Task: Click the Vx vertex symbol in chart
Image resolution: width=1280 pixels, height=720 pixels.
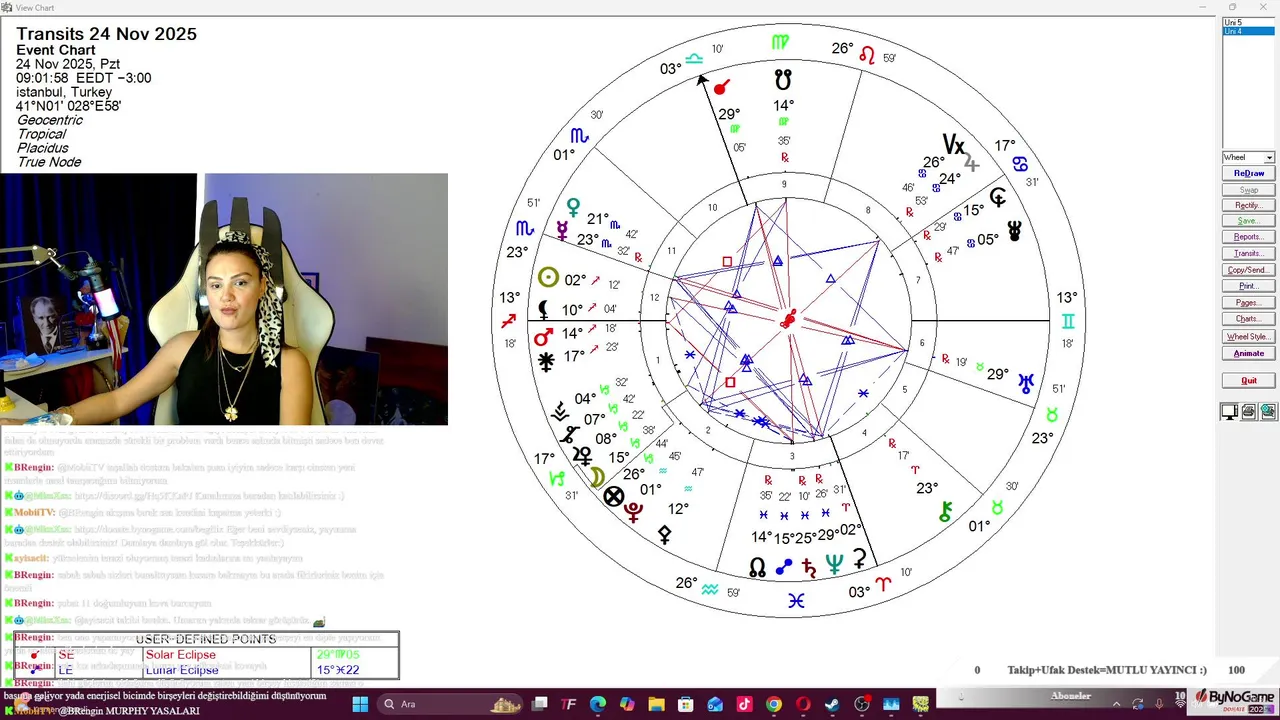Action: [954, 147]
